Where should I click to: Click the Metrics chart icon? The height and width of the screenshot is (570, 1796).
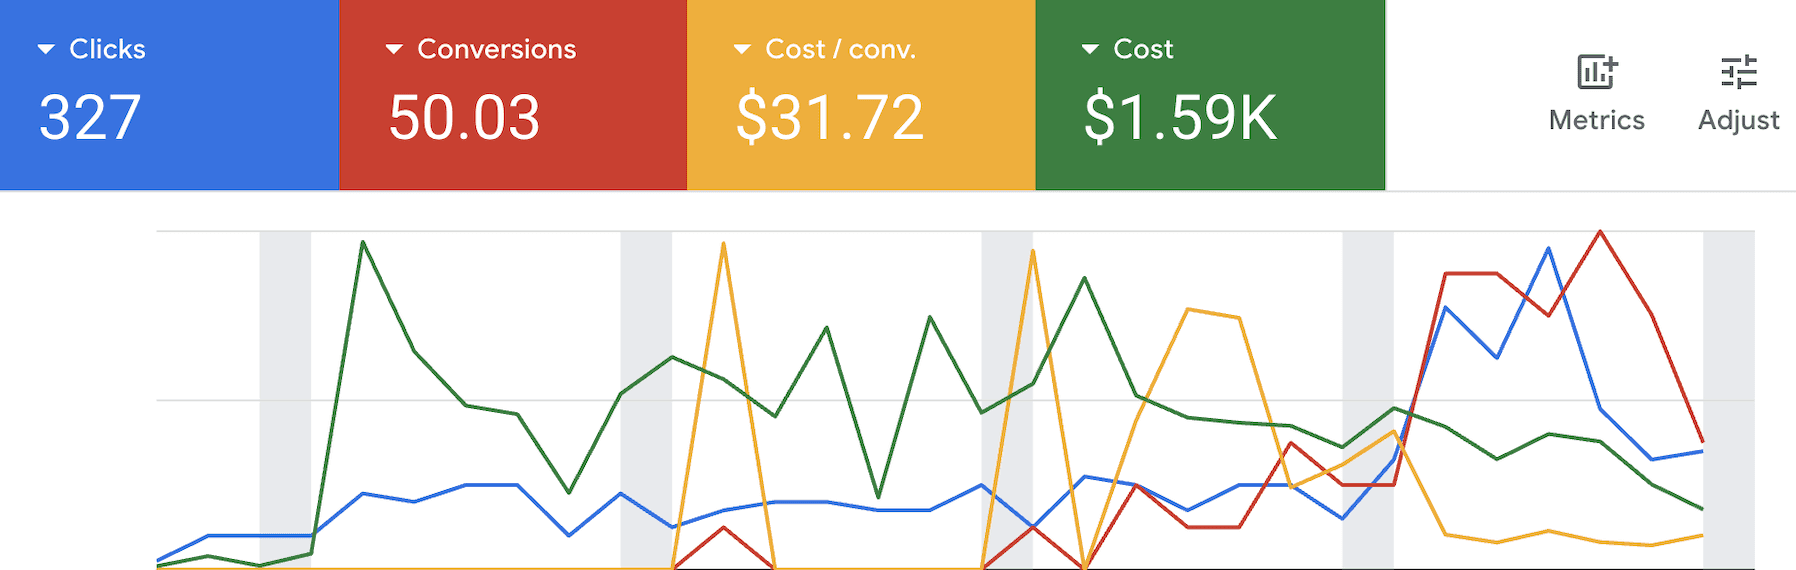tap(1597, 72)
